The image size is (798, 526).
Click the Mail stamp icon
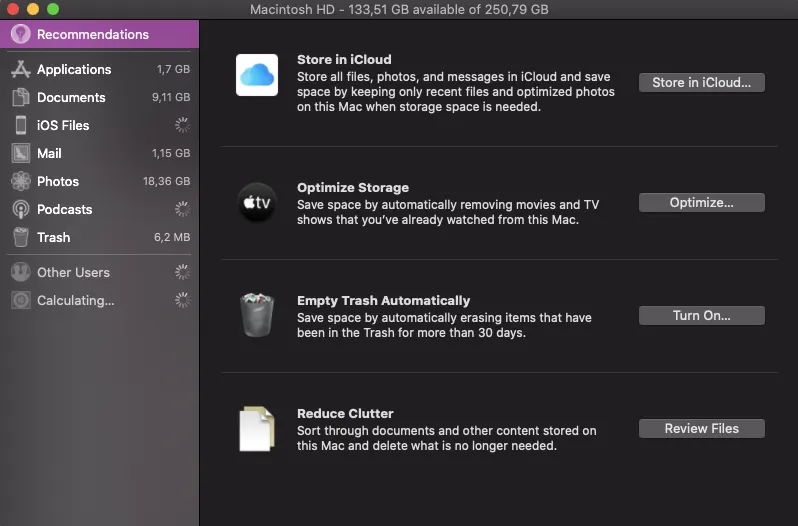point(20,153)
